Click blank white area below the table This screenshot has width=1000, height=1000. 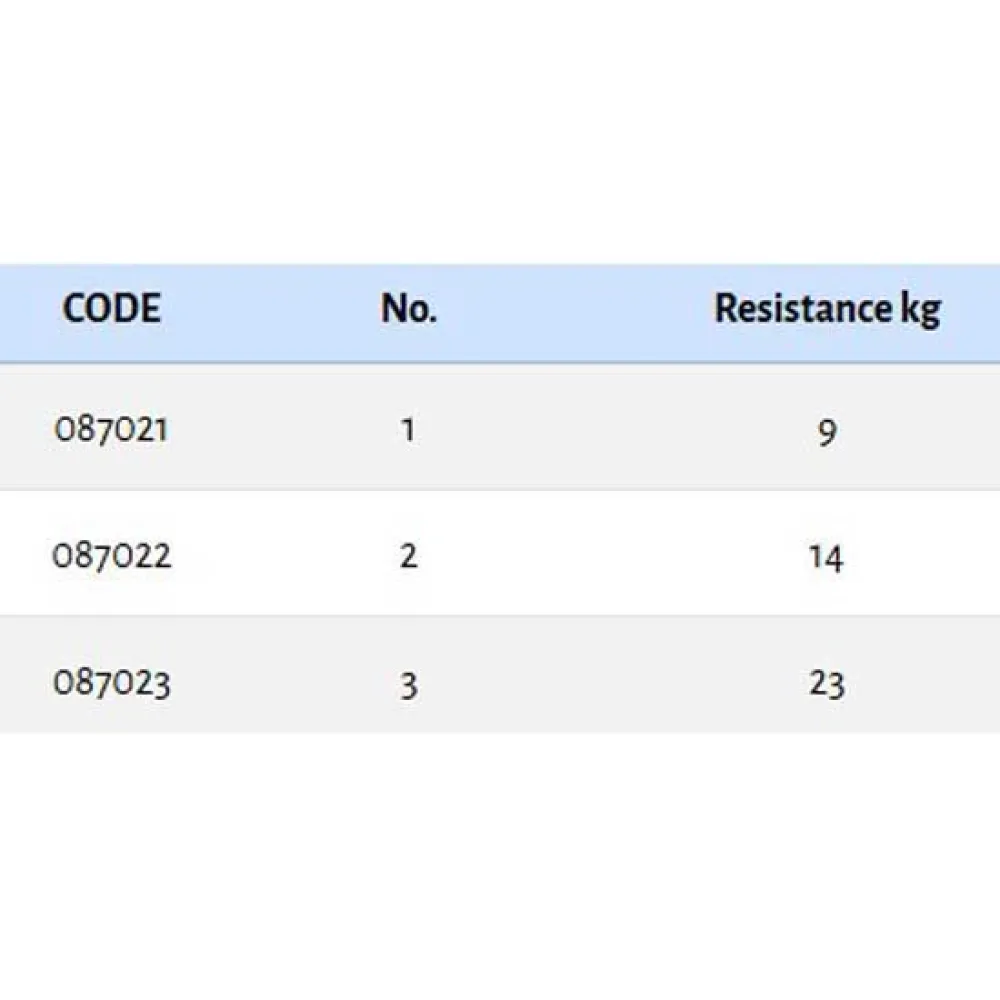[500, 860]
